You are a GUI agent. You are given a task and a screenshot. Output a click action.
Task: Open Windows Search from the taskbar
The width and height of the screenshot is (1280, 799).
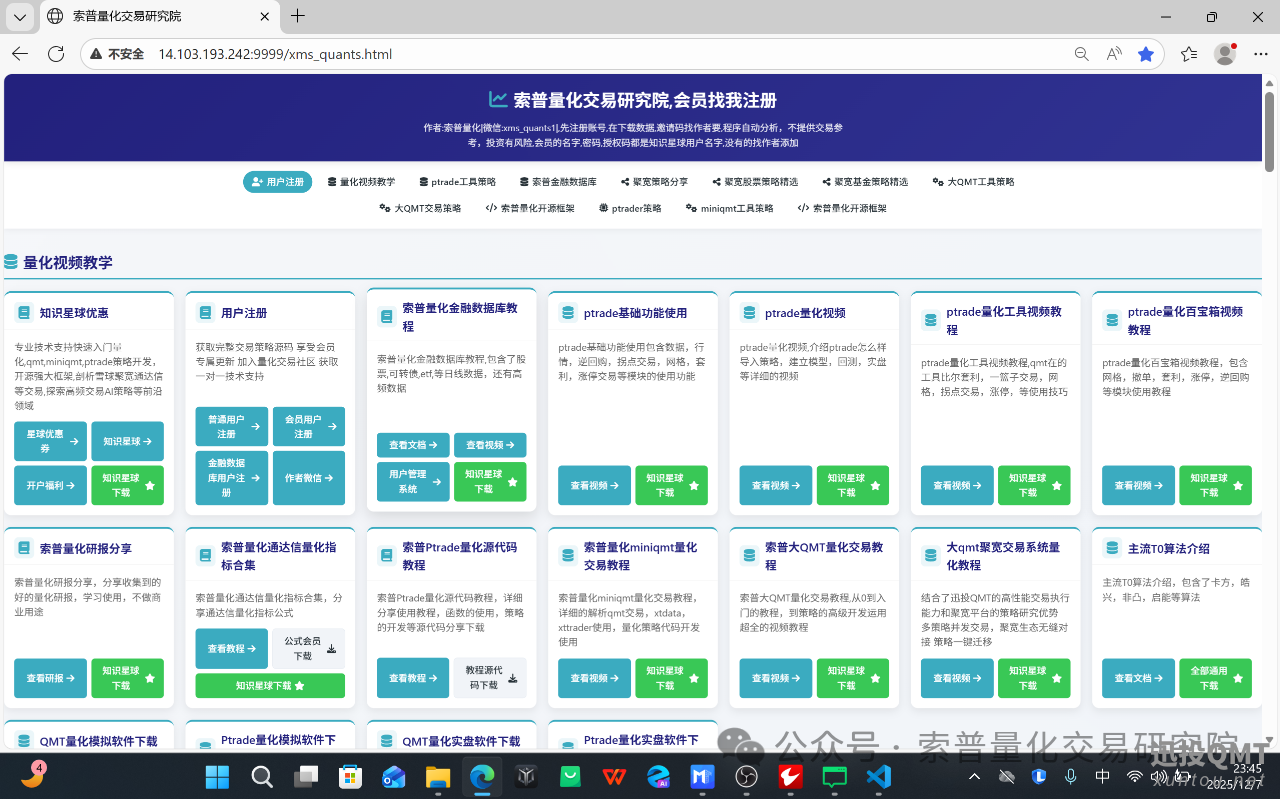(x=261, y=776)
